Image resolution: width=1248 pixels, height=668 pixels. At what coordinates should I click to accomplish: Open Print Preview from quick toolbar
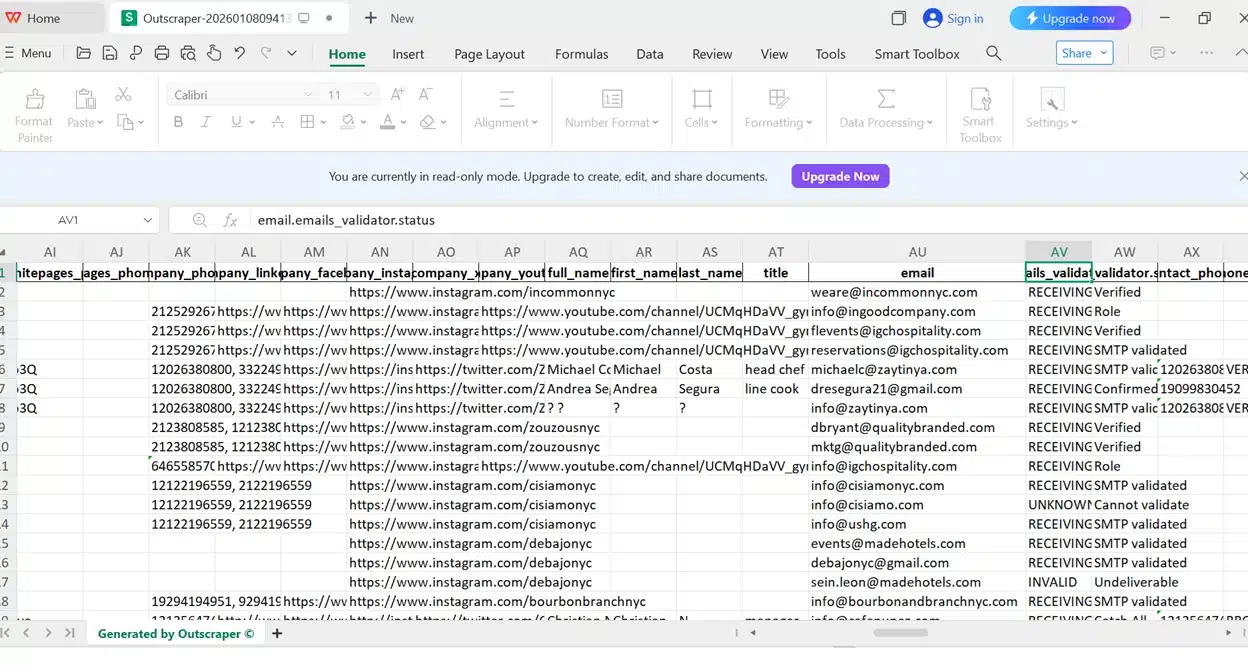point(188,54)
